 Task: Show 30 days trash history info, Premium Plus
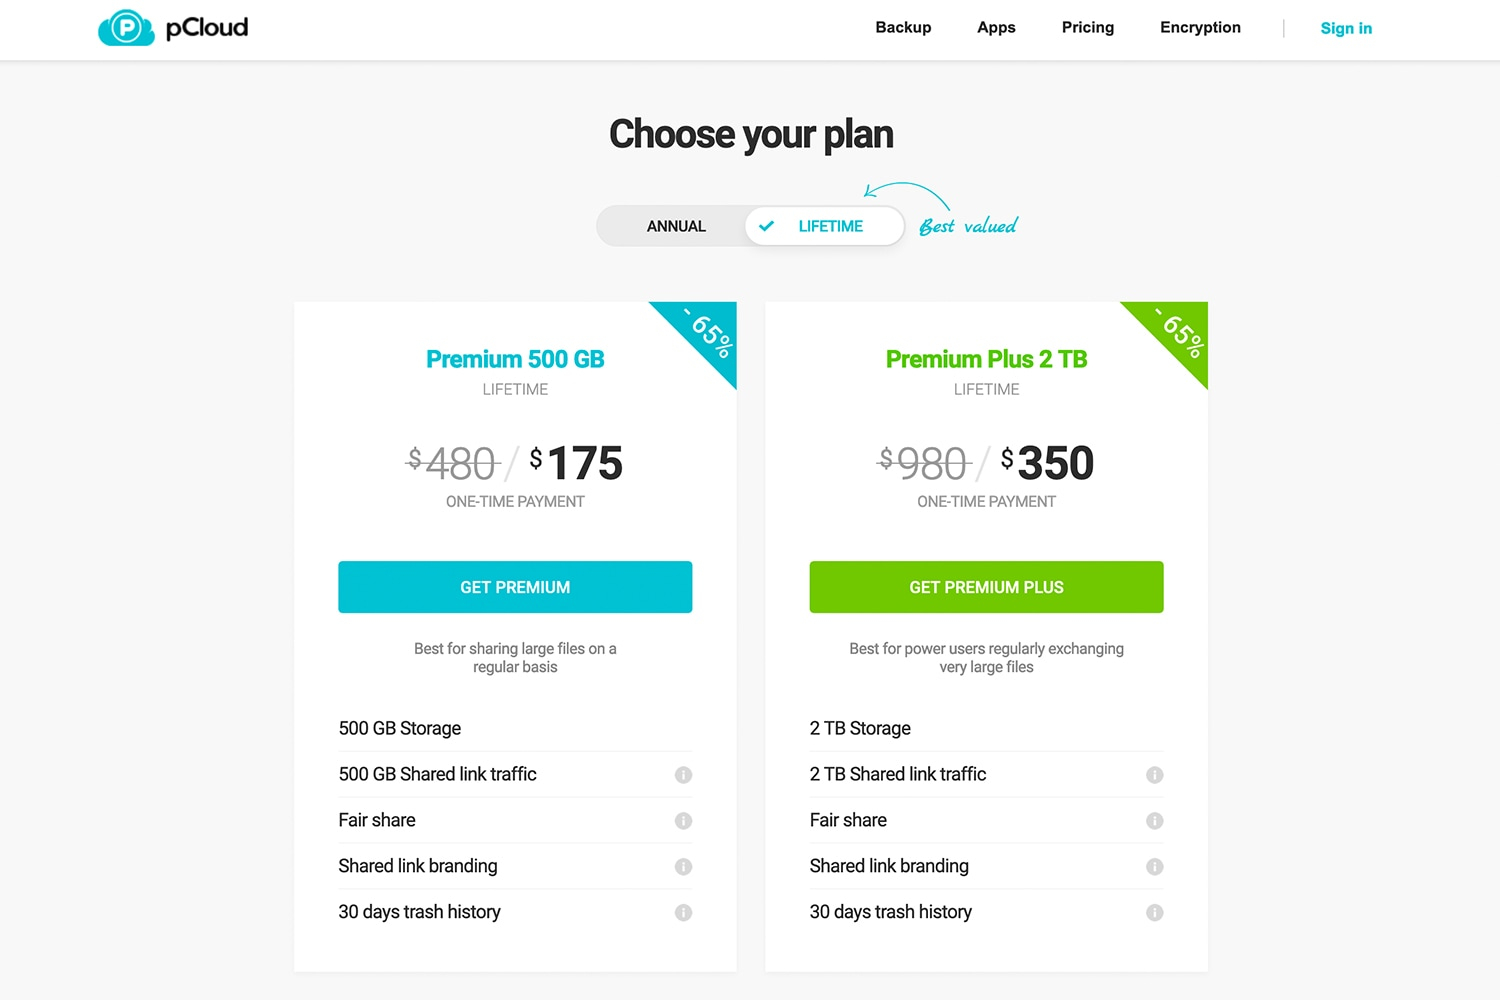[1154, 913]
